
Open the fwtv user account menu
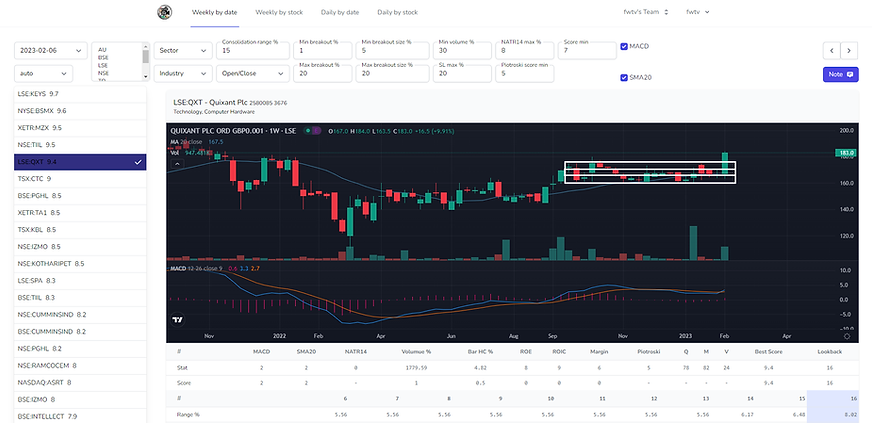pyautogui.click(x=698, y=12)
